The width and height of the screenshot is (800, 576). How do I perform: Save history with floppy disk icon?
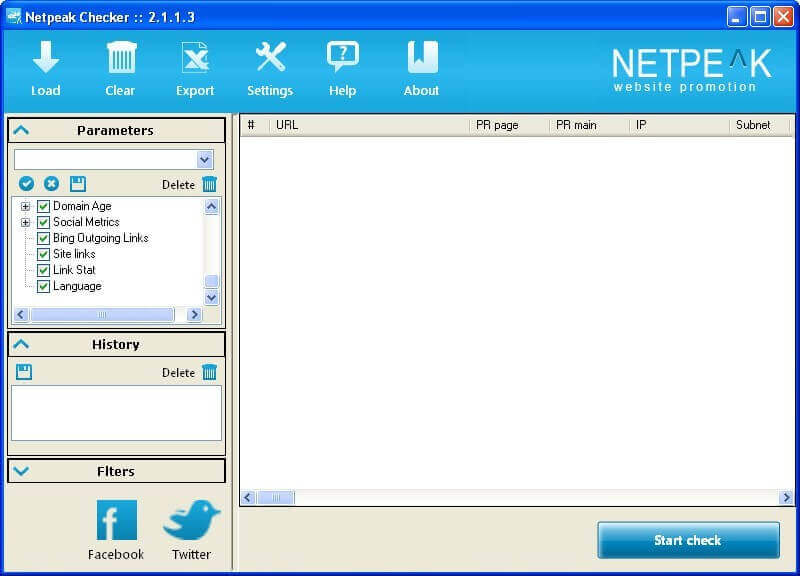23,372
